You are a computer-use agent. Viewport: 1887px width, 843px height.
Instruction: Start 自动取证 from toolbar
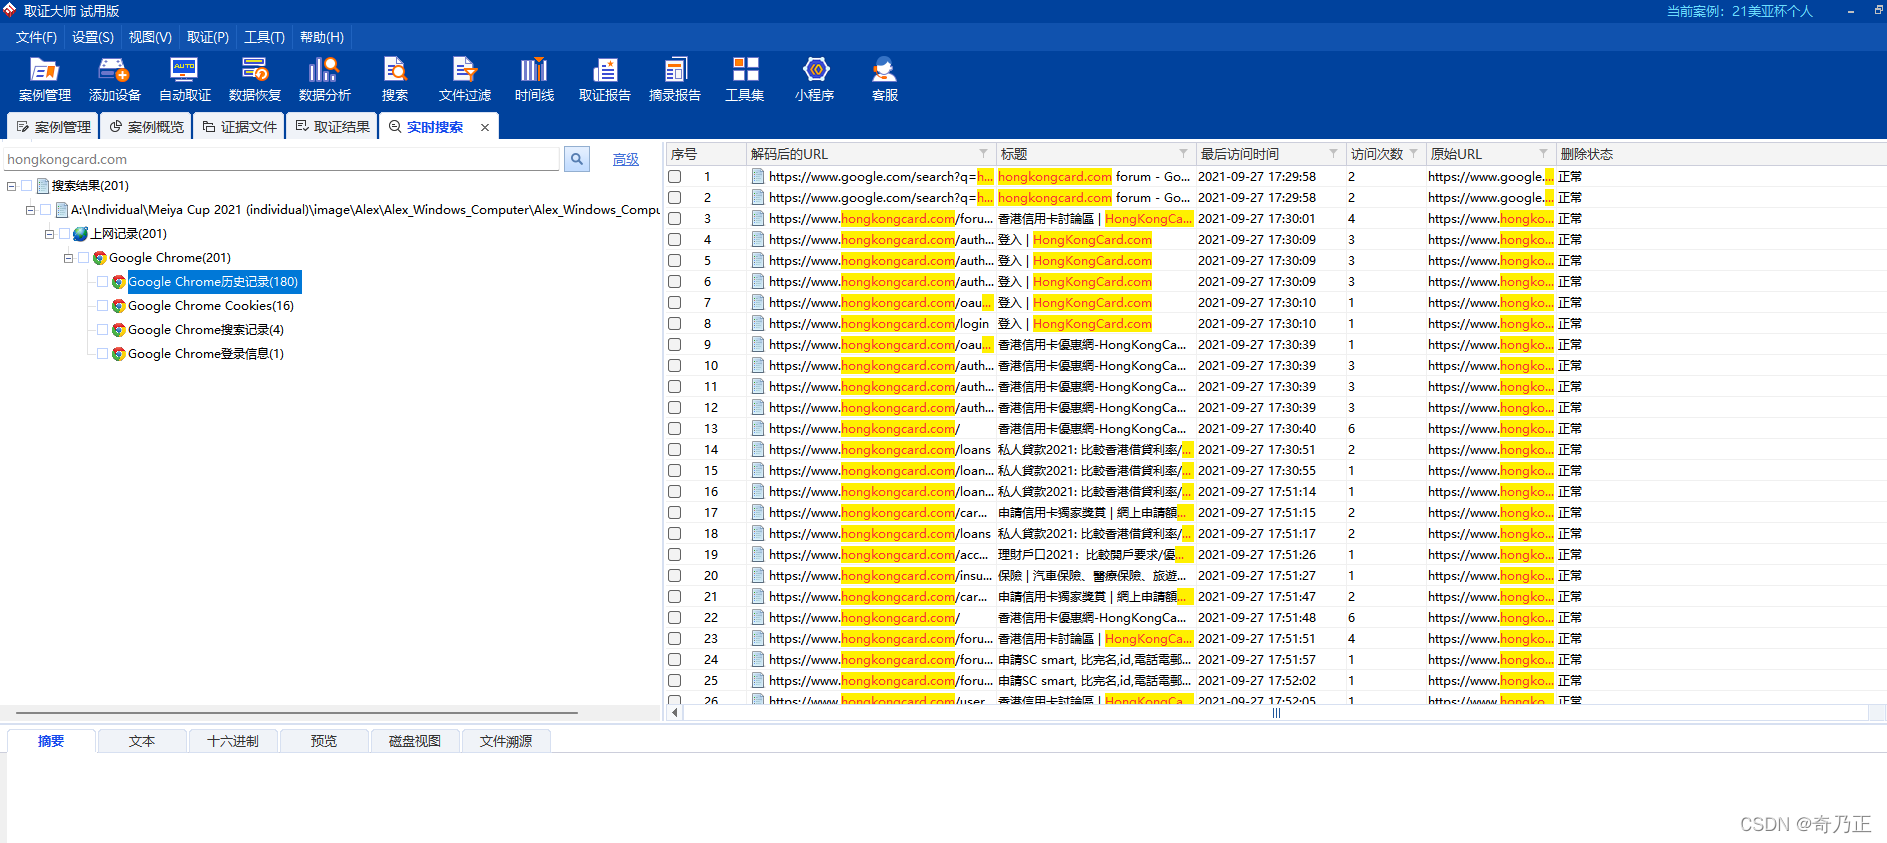pos(185,79)
